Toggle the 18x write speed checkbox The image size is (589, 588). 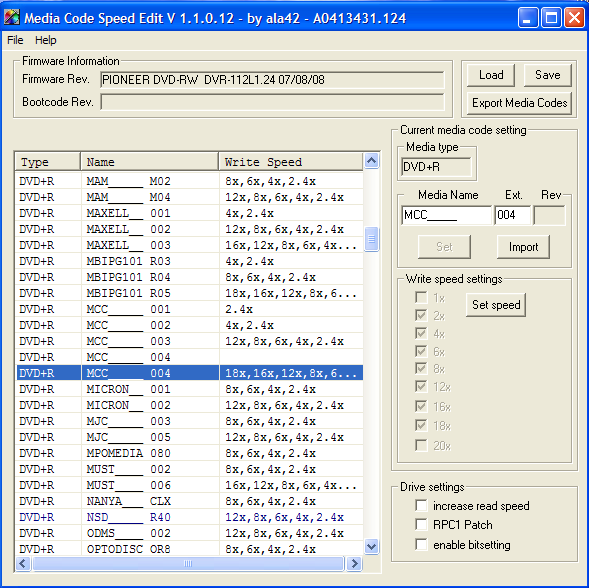[x=421, y=425]
